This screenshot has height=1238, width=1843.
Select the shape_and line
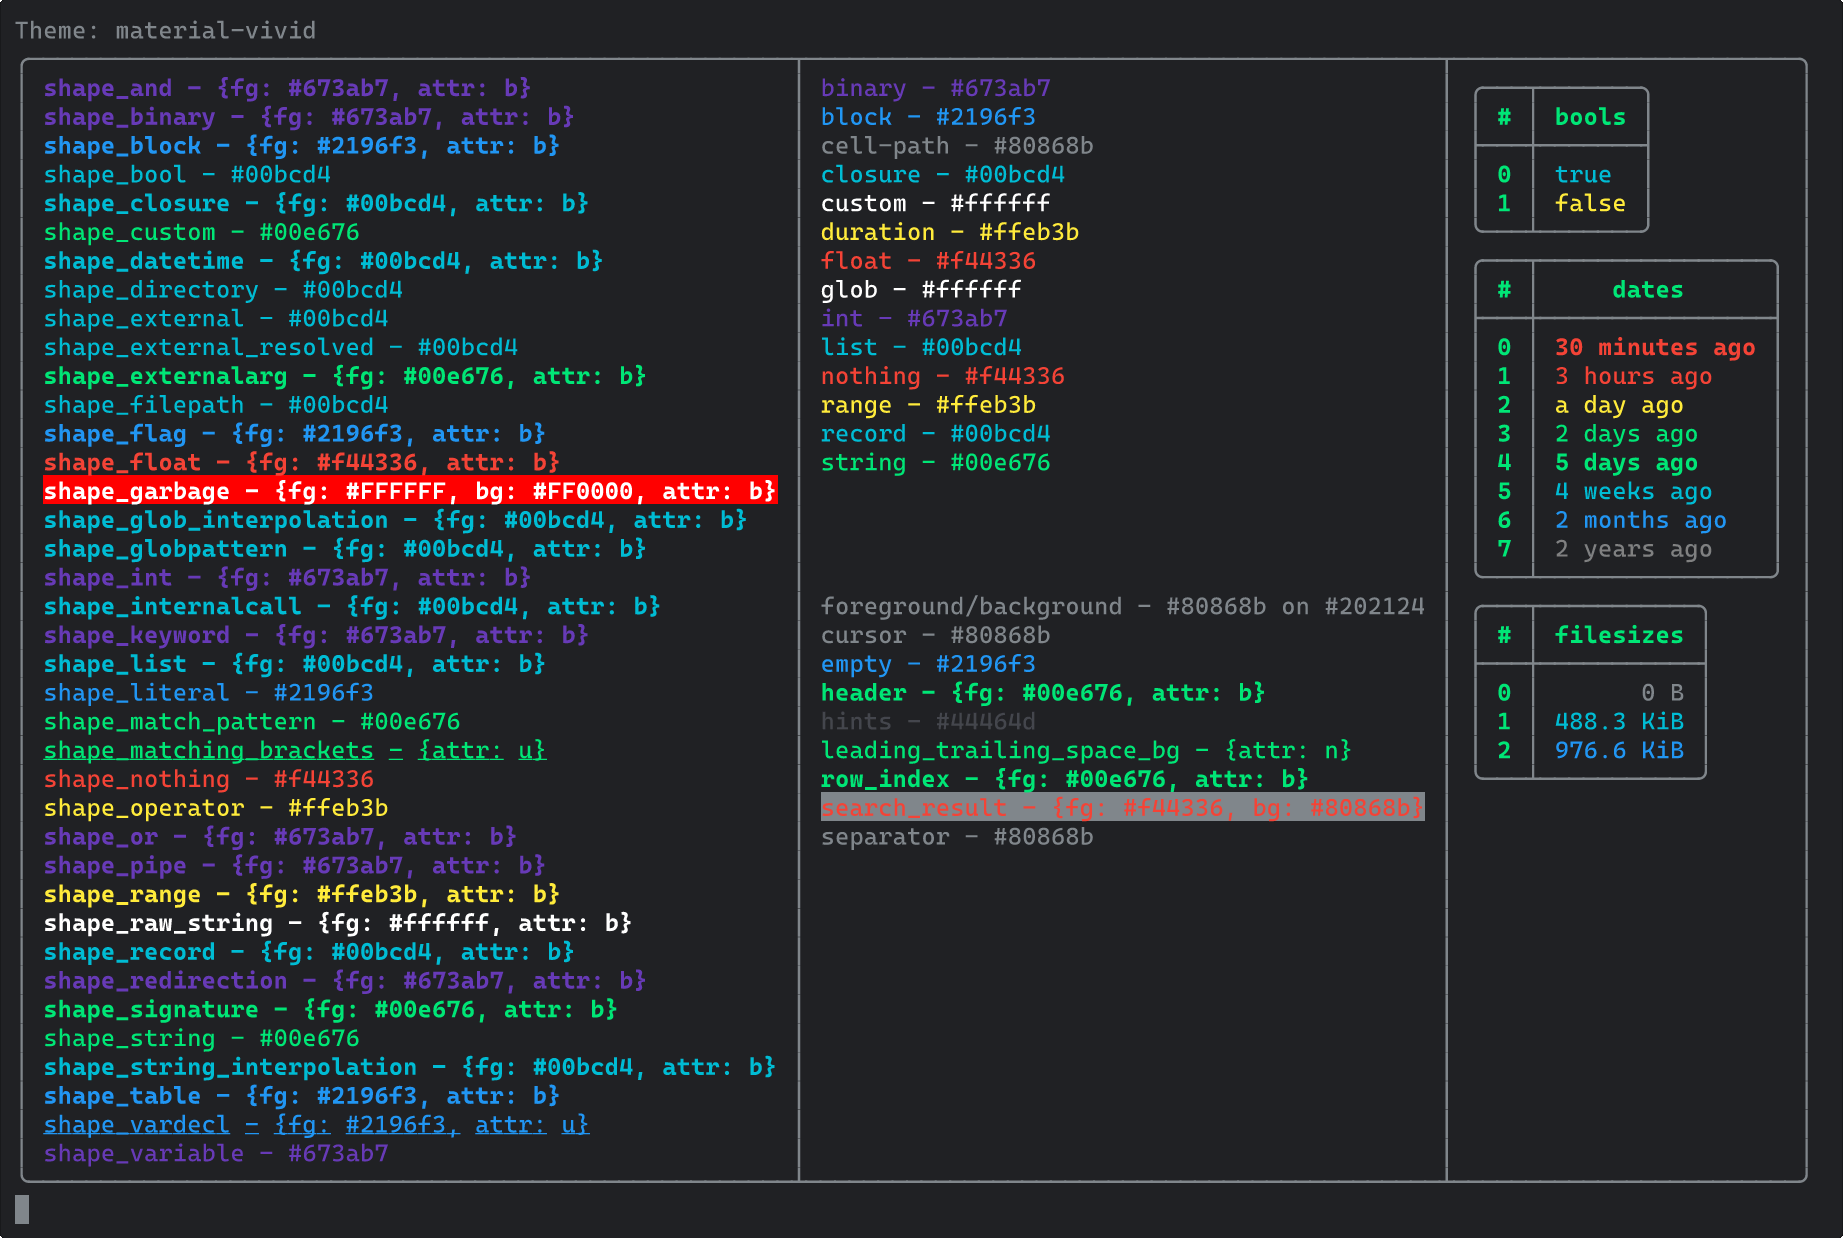(x=287, y=88)
